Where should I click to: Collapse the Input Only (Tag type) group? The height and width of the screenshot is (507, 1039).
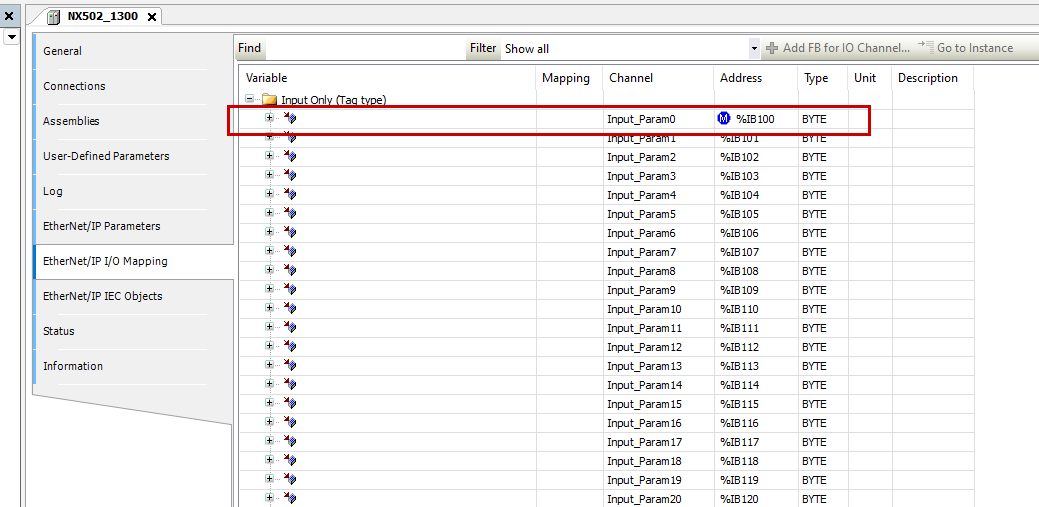(250, 100)
